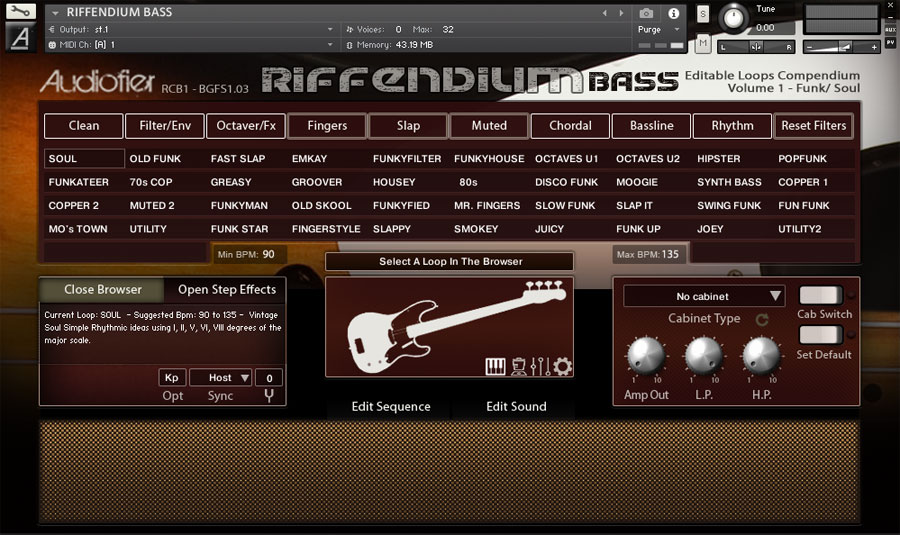This screenshot has height=535, width=900.
Task: Click Reset Filters button
Action: (x=813, y=126)
